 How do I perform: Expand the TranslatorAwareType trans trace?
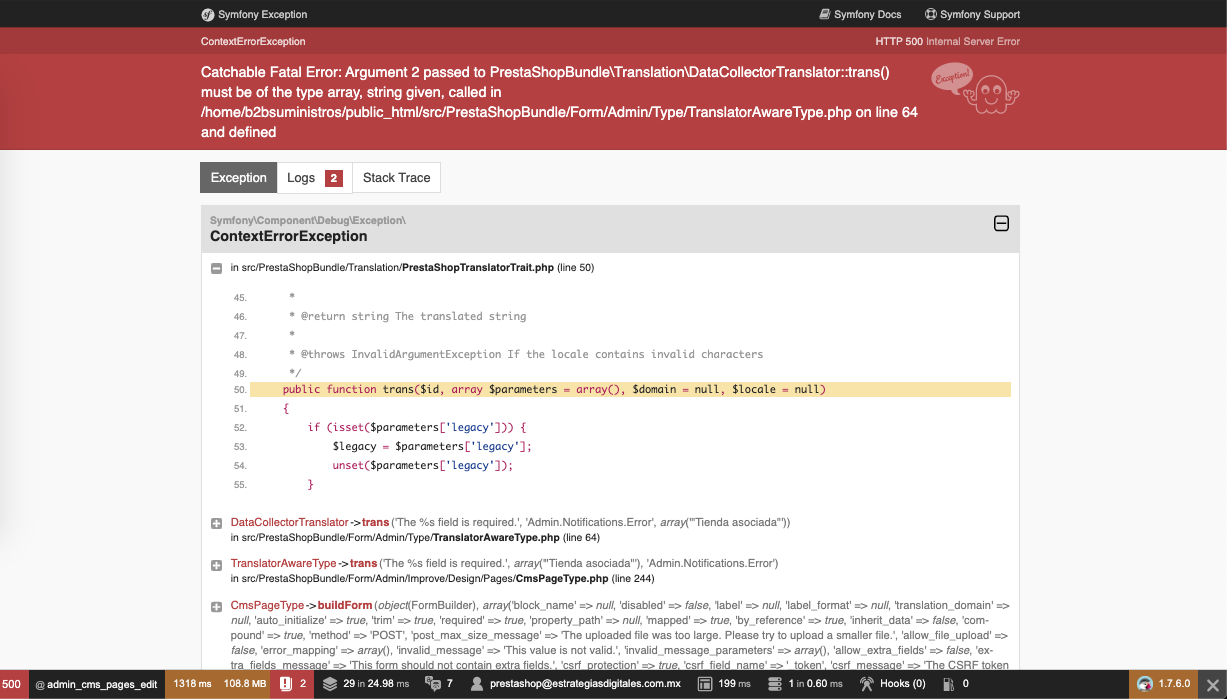[x=216, y=565]
